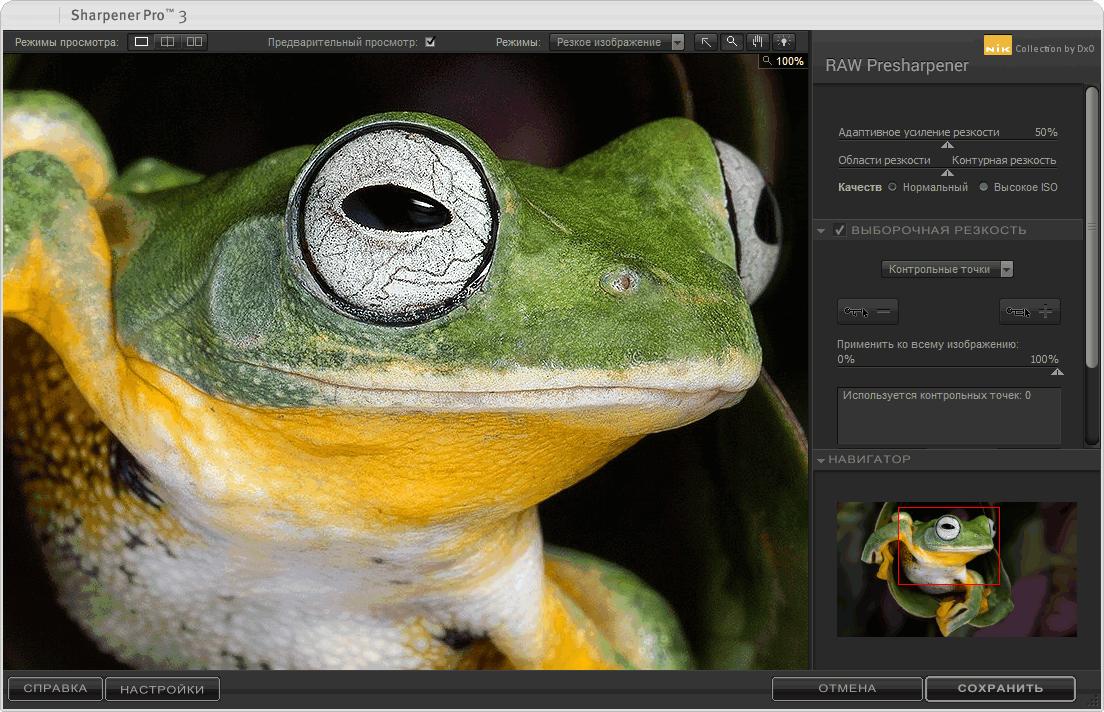Click the add control point button

coord(1030,312)
